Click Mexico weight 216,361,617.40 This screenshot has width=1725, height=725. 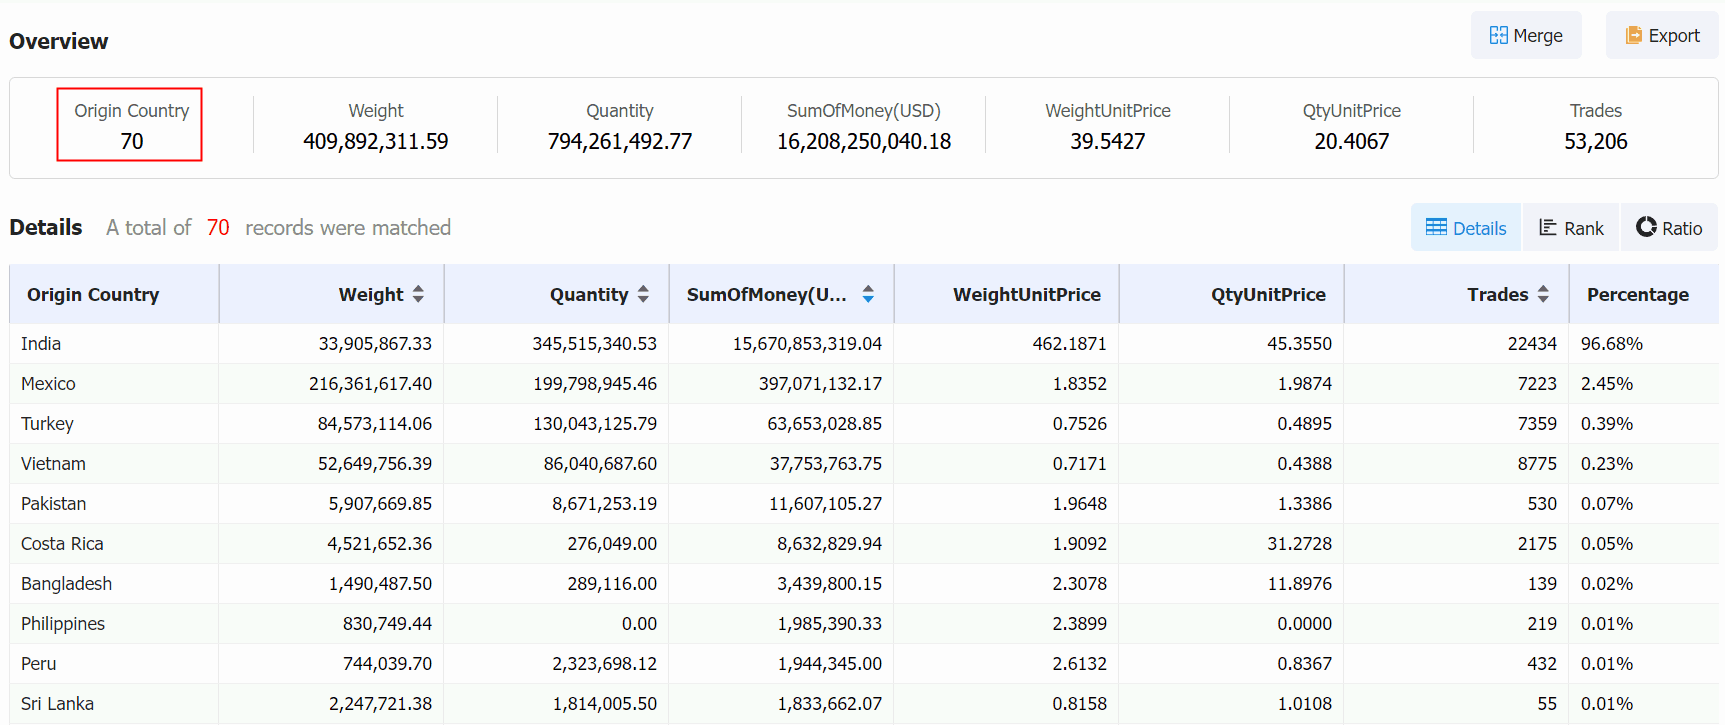tap(370, 384)
